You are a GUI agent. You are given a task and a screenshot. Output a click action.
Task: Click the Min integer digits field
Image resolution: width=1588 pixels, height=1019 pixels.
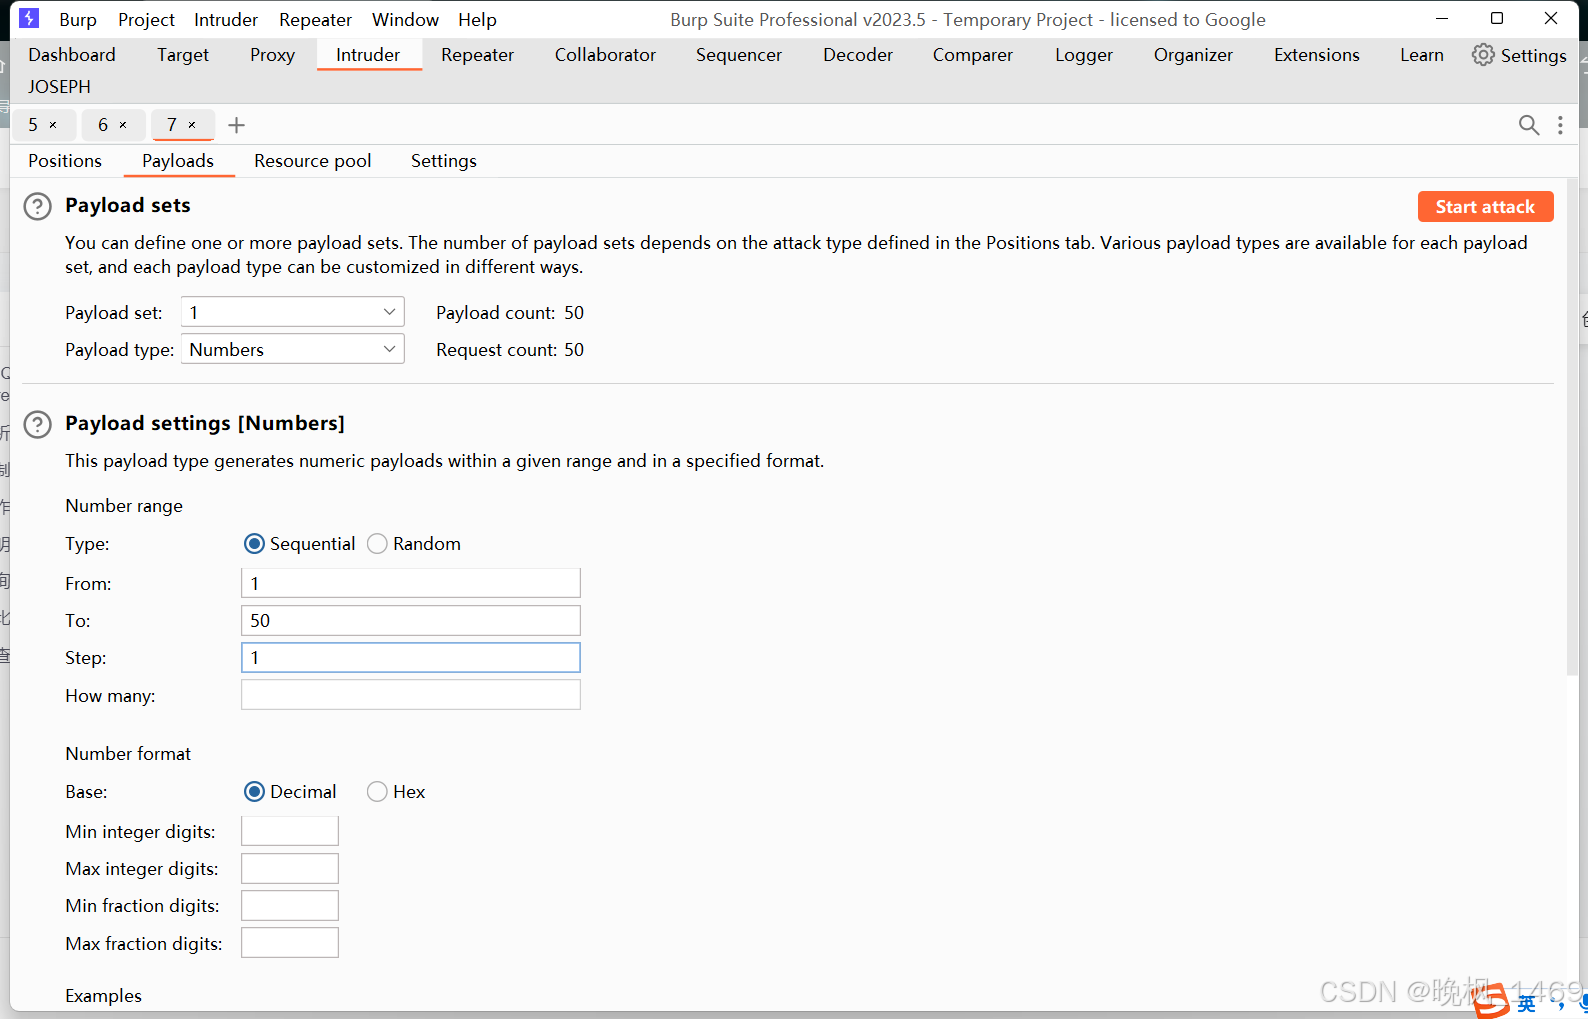pos(290,831)
